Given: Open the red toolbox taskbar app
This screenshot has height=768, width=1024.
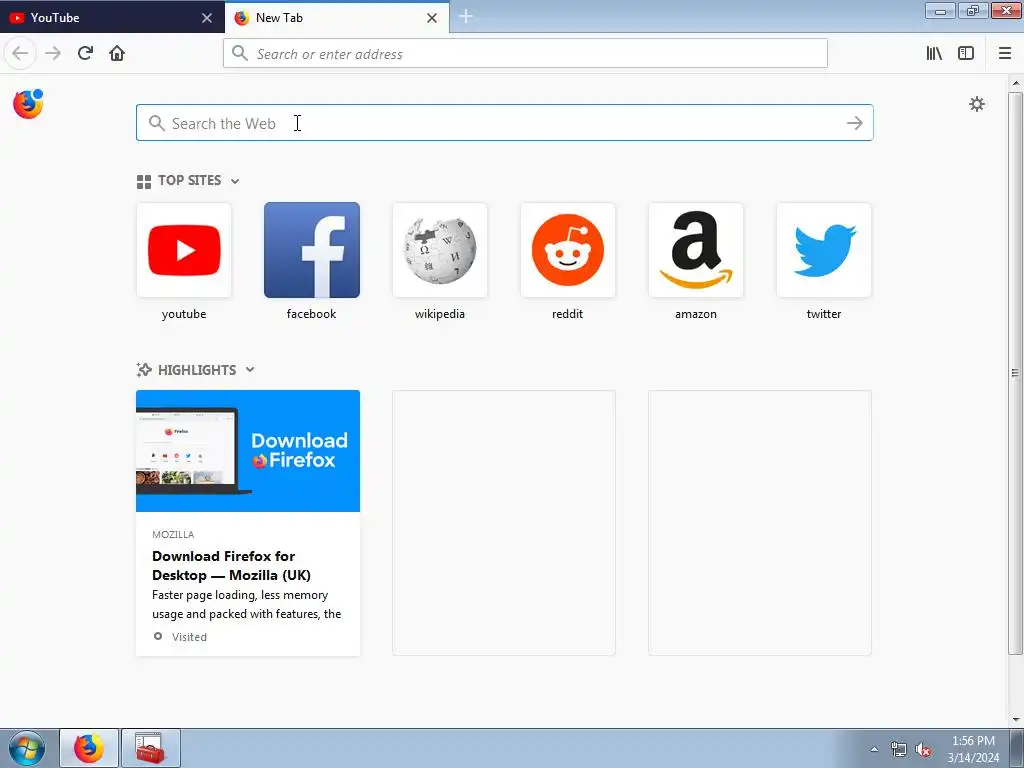Looking at the screenshot, I should coord(150,748).
